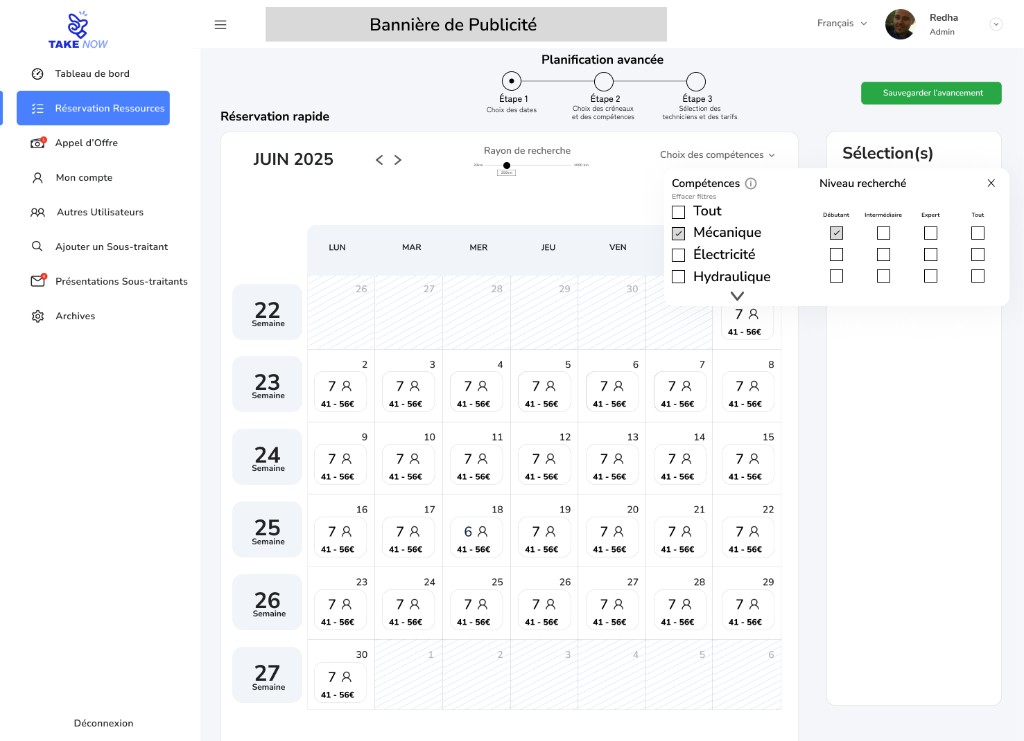
Task: Click the Compétences info icon
Action: pyautogui.click(x=751, y=184)
